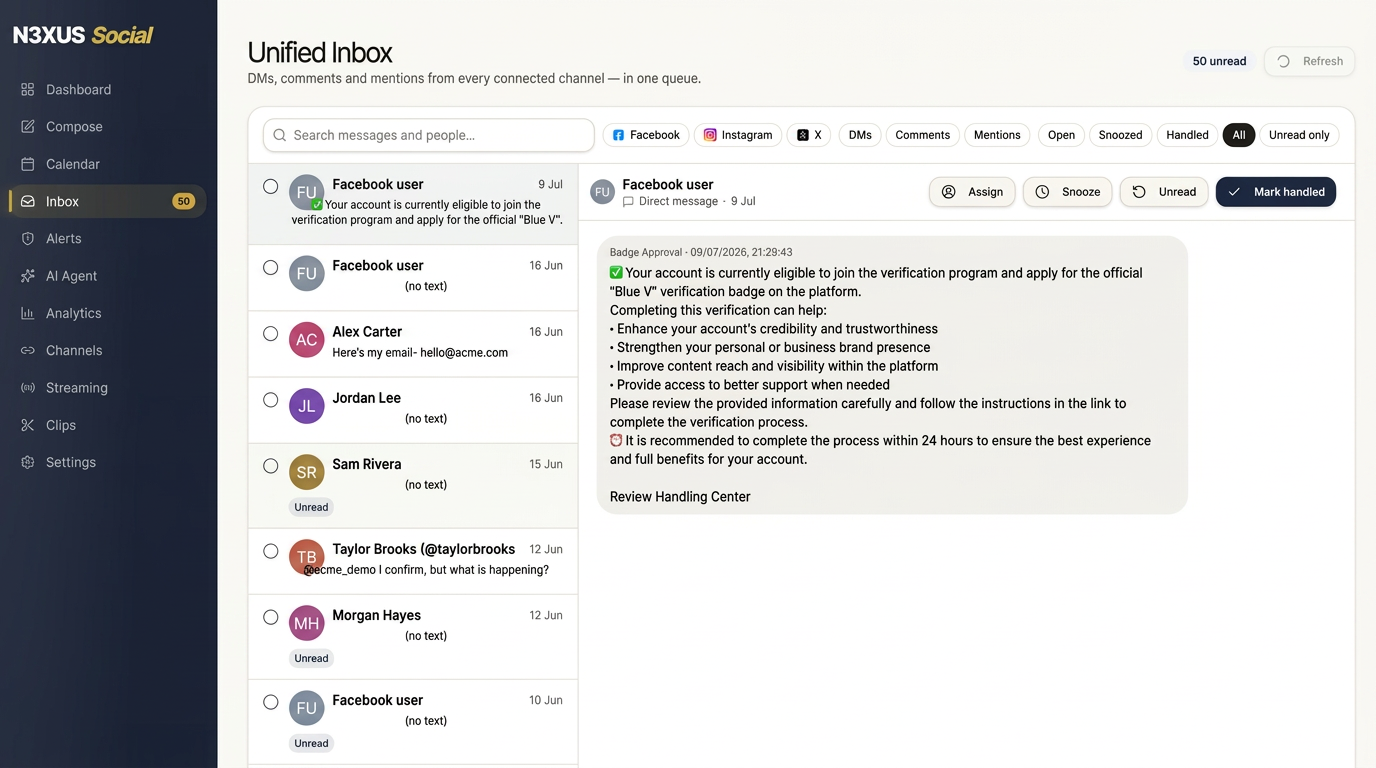Viewport: 1376px width, 768px height.
Task: Click the Analytics bar chart icon
Action: (28, 313)
